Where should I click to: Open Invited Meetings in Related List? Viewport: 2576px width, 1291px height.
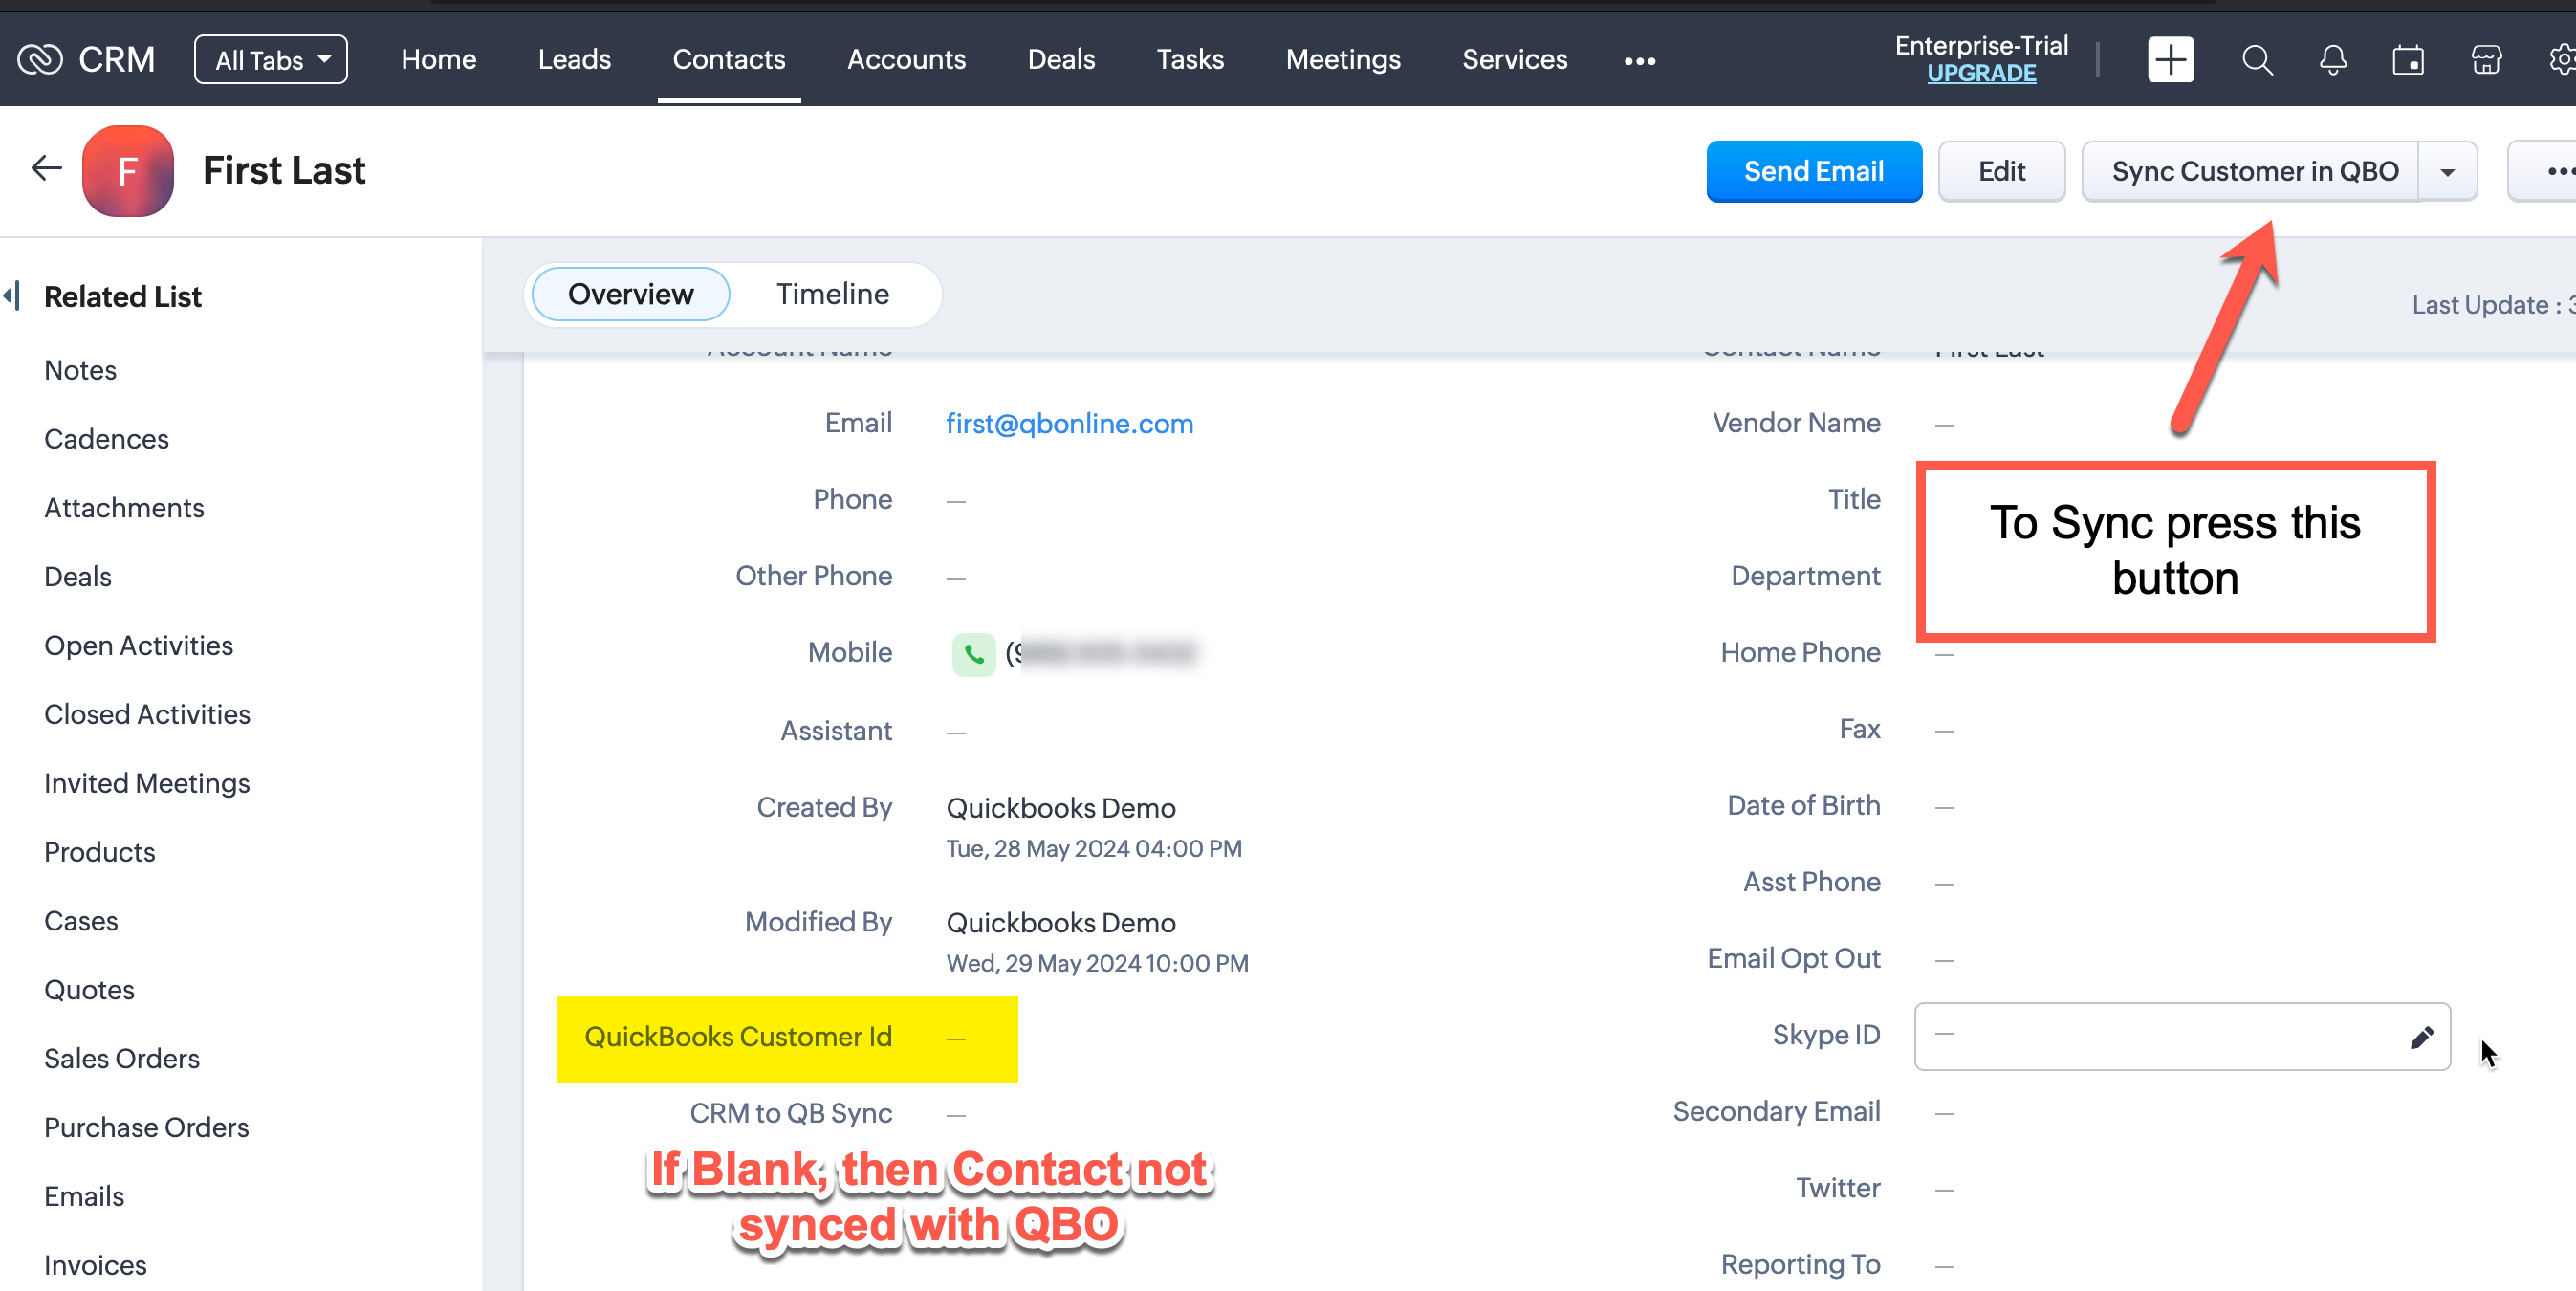point(146,783)
